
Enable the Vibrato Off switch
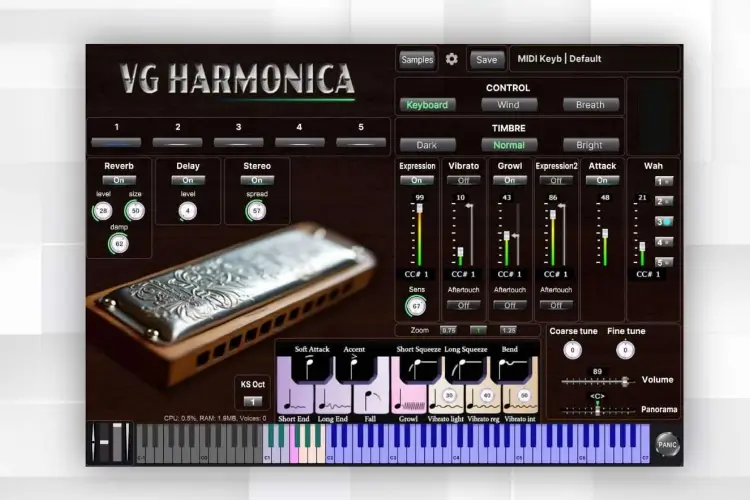[463, 180]
